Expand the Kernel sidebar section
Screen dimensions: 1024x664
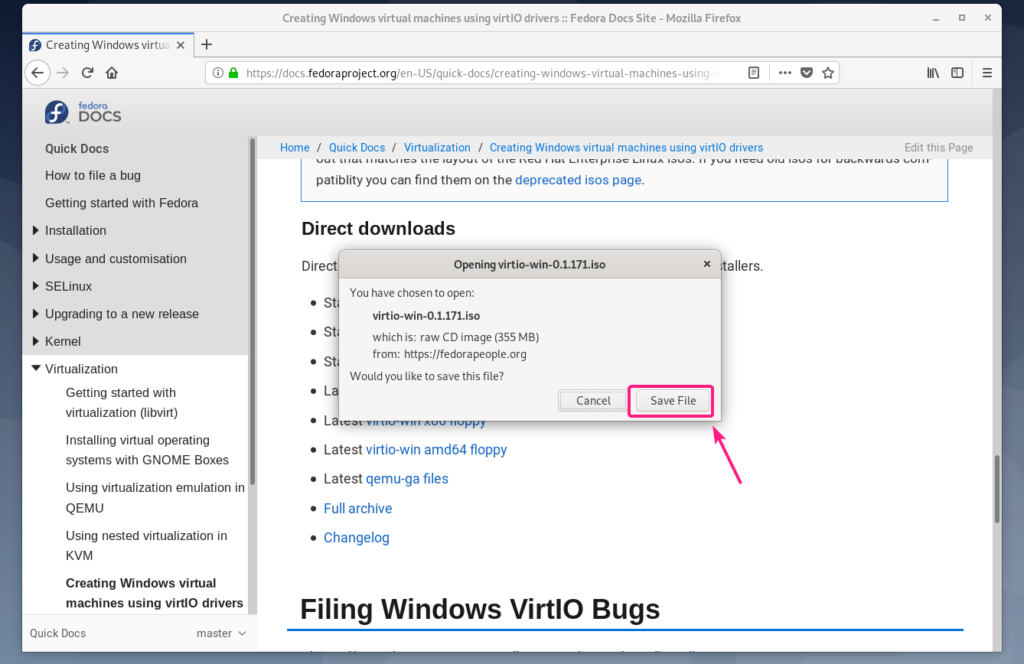coord(35,341)
